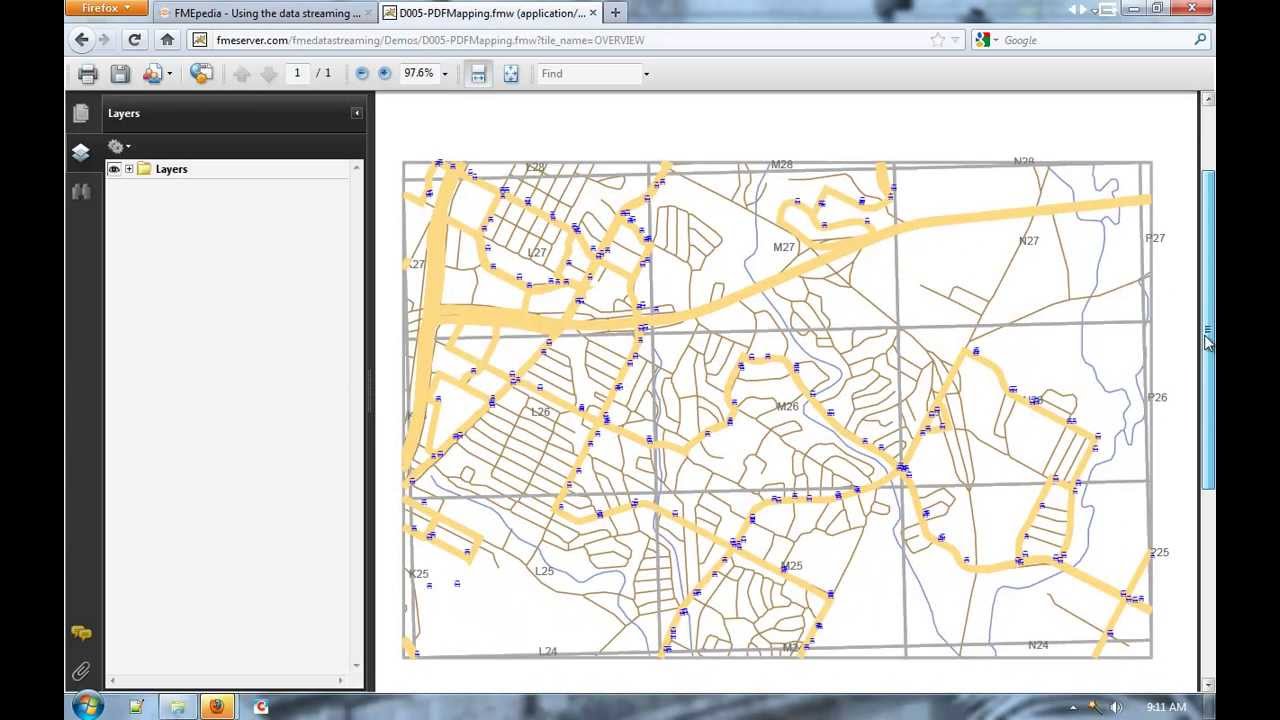Open the Windows Start menu
The image size is (1280, 720).
coord(87,705)
